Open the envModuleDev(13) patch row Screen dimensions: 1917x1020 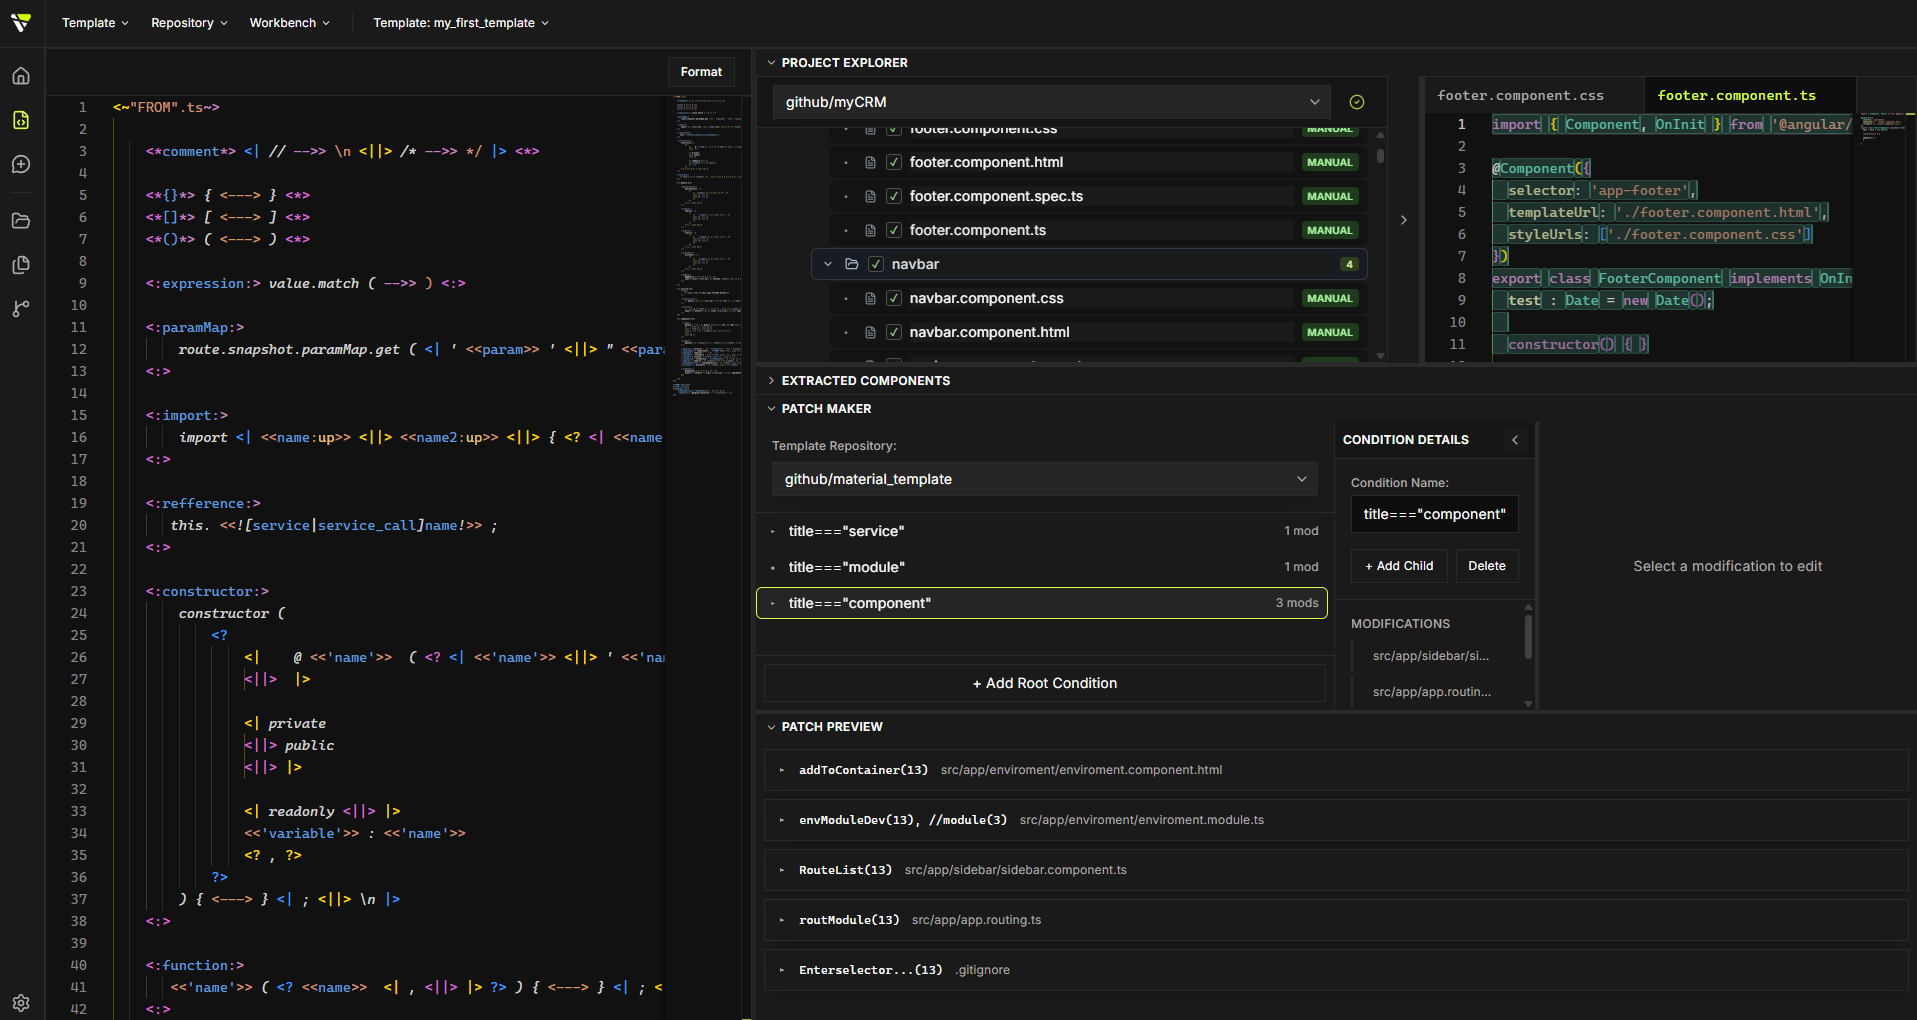coord(1336,820)
